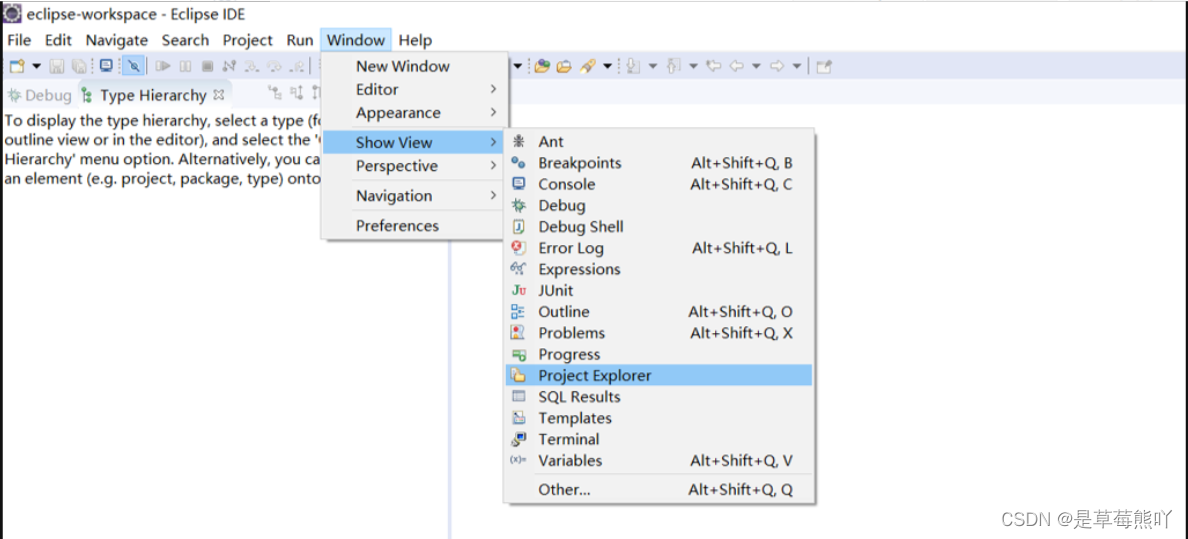Choose New Window from the Window menu

coord(414,67)
